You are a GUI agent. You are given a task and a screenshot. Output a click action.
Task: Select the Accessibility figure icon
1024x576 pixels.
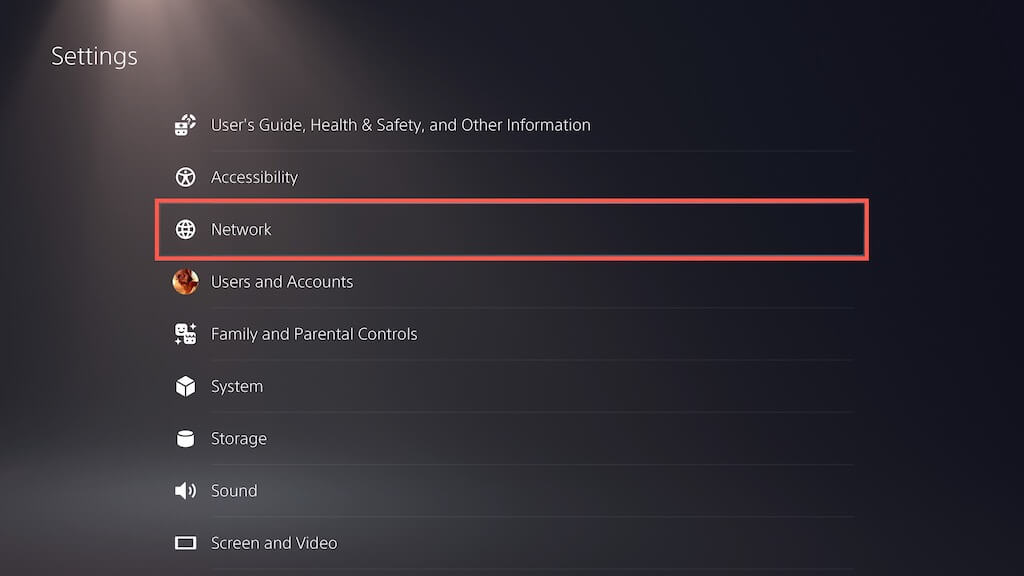coord(185,177)
